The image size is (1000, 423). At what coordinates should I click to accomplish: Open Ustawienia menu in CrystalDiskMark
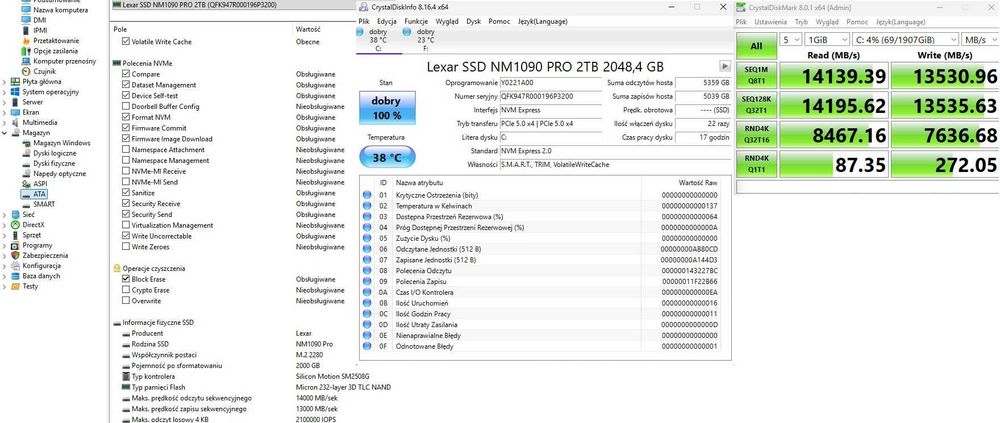coord(770,22)
